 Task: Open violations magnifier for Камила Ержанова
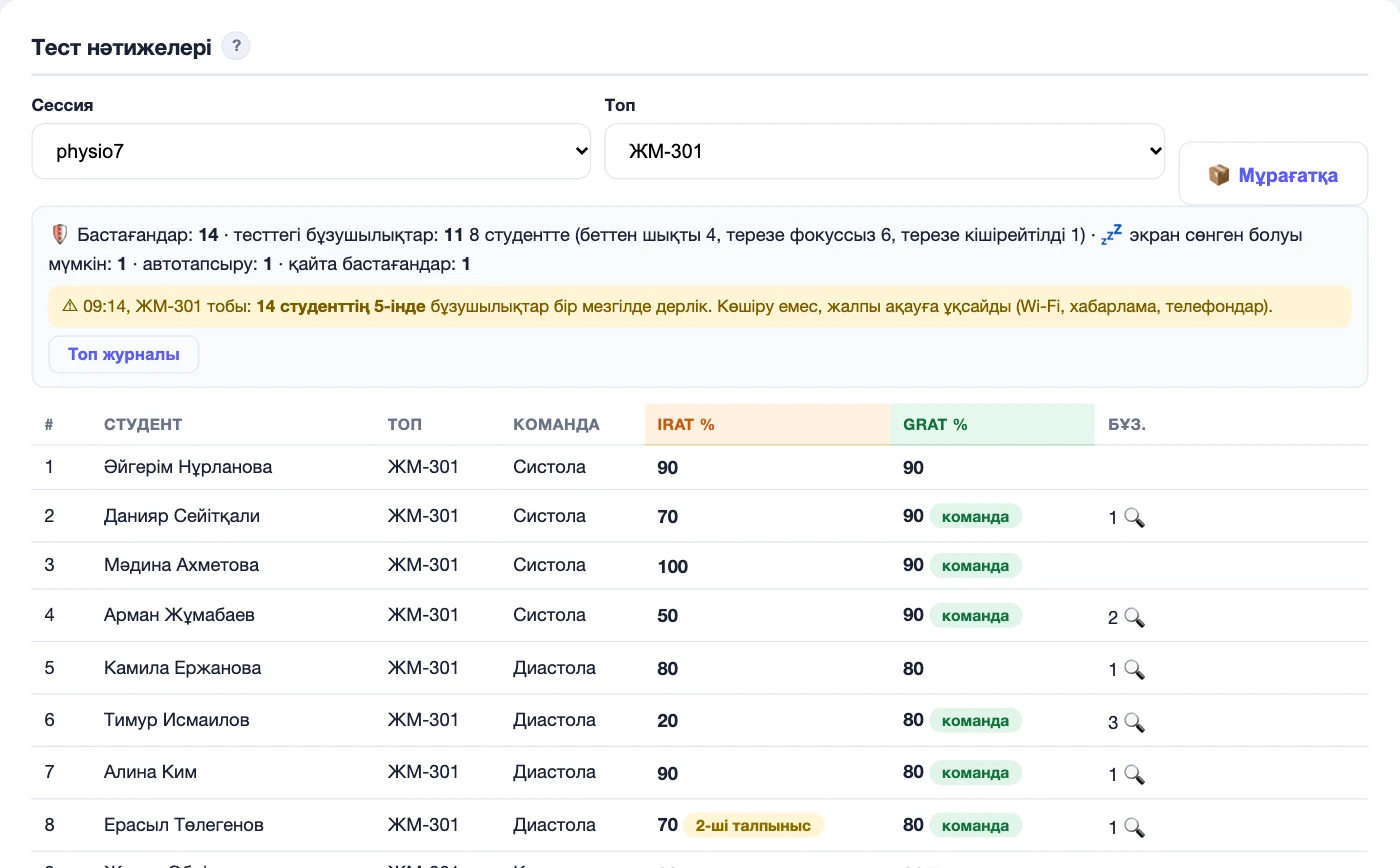(1134, 669)
